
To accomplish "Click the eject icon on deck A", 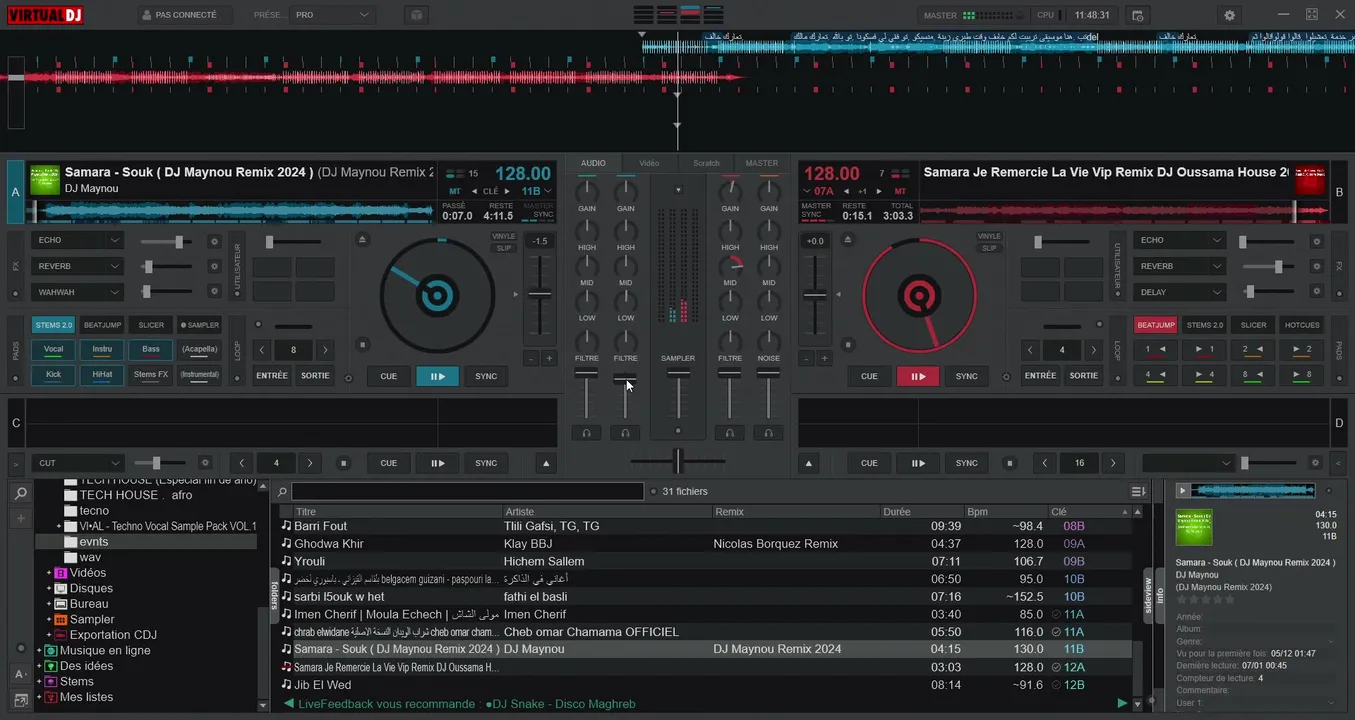I will click(x=362, y=240).
